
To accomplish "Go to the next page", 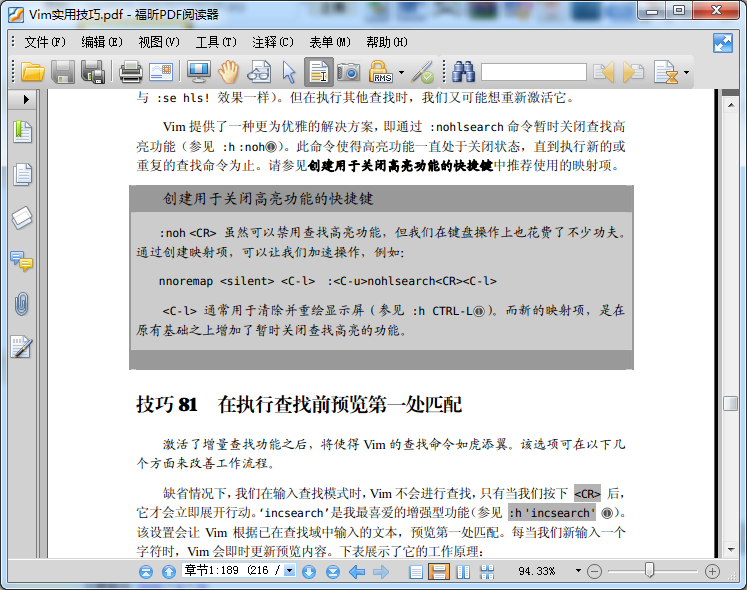I will 309,571.
